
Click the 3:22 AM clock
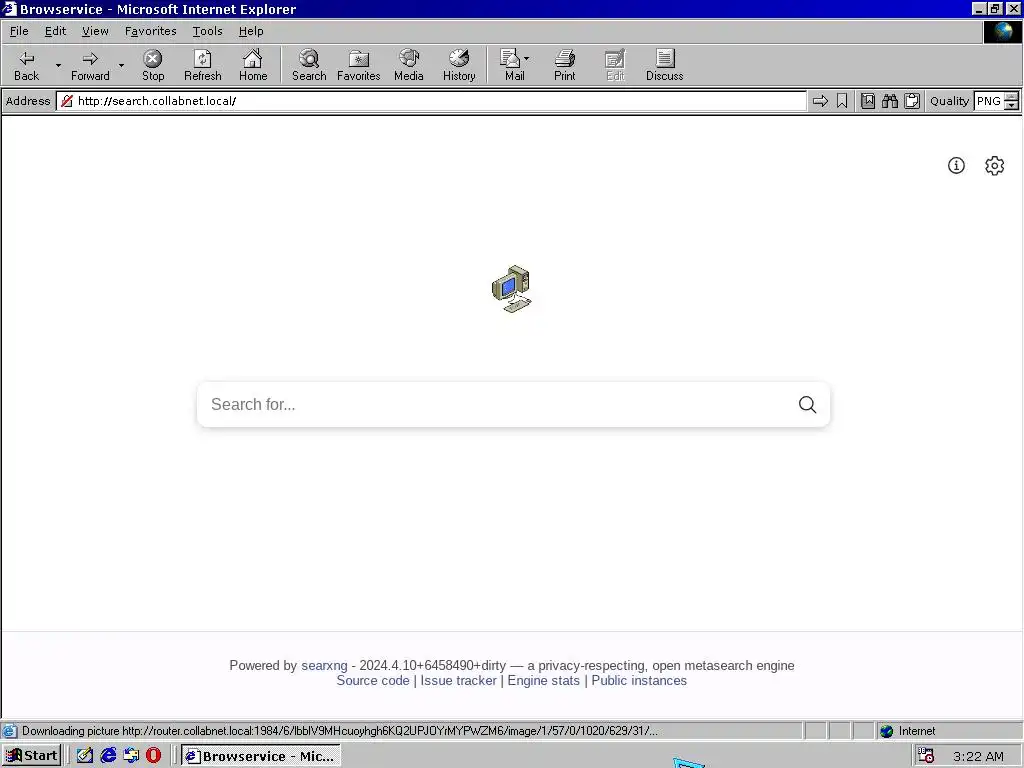[x=978, y=756]
